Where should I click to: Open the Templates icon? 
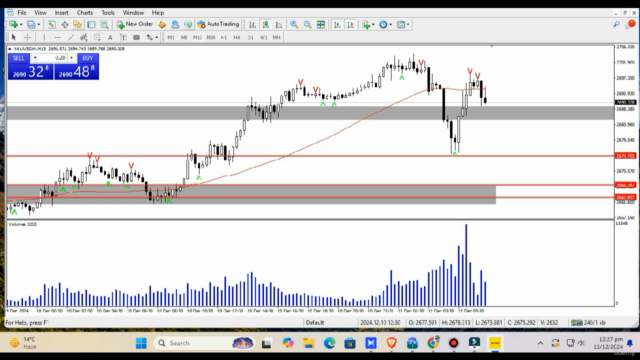point(401,24)
